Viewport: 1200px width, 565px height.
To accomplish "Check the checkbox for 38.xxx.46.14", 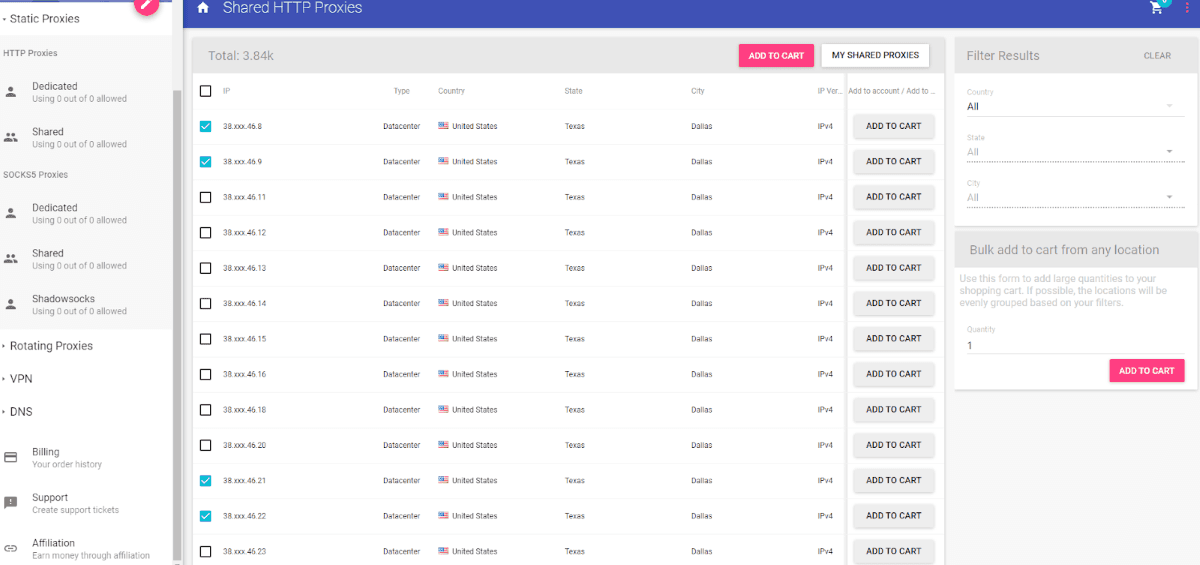I will tap(205, 303).
